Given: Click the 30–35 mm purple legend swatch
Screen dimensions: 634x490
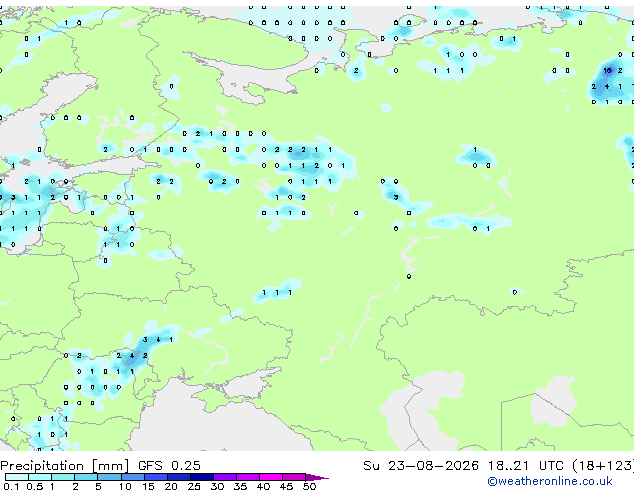Looking at the screenshot, I should (x=224, y=477).
